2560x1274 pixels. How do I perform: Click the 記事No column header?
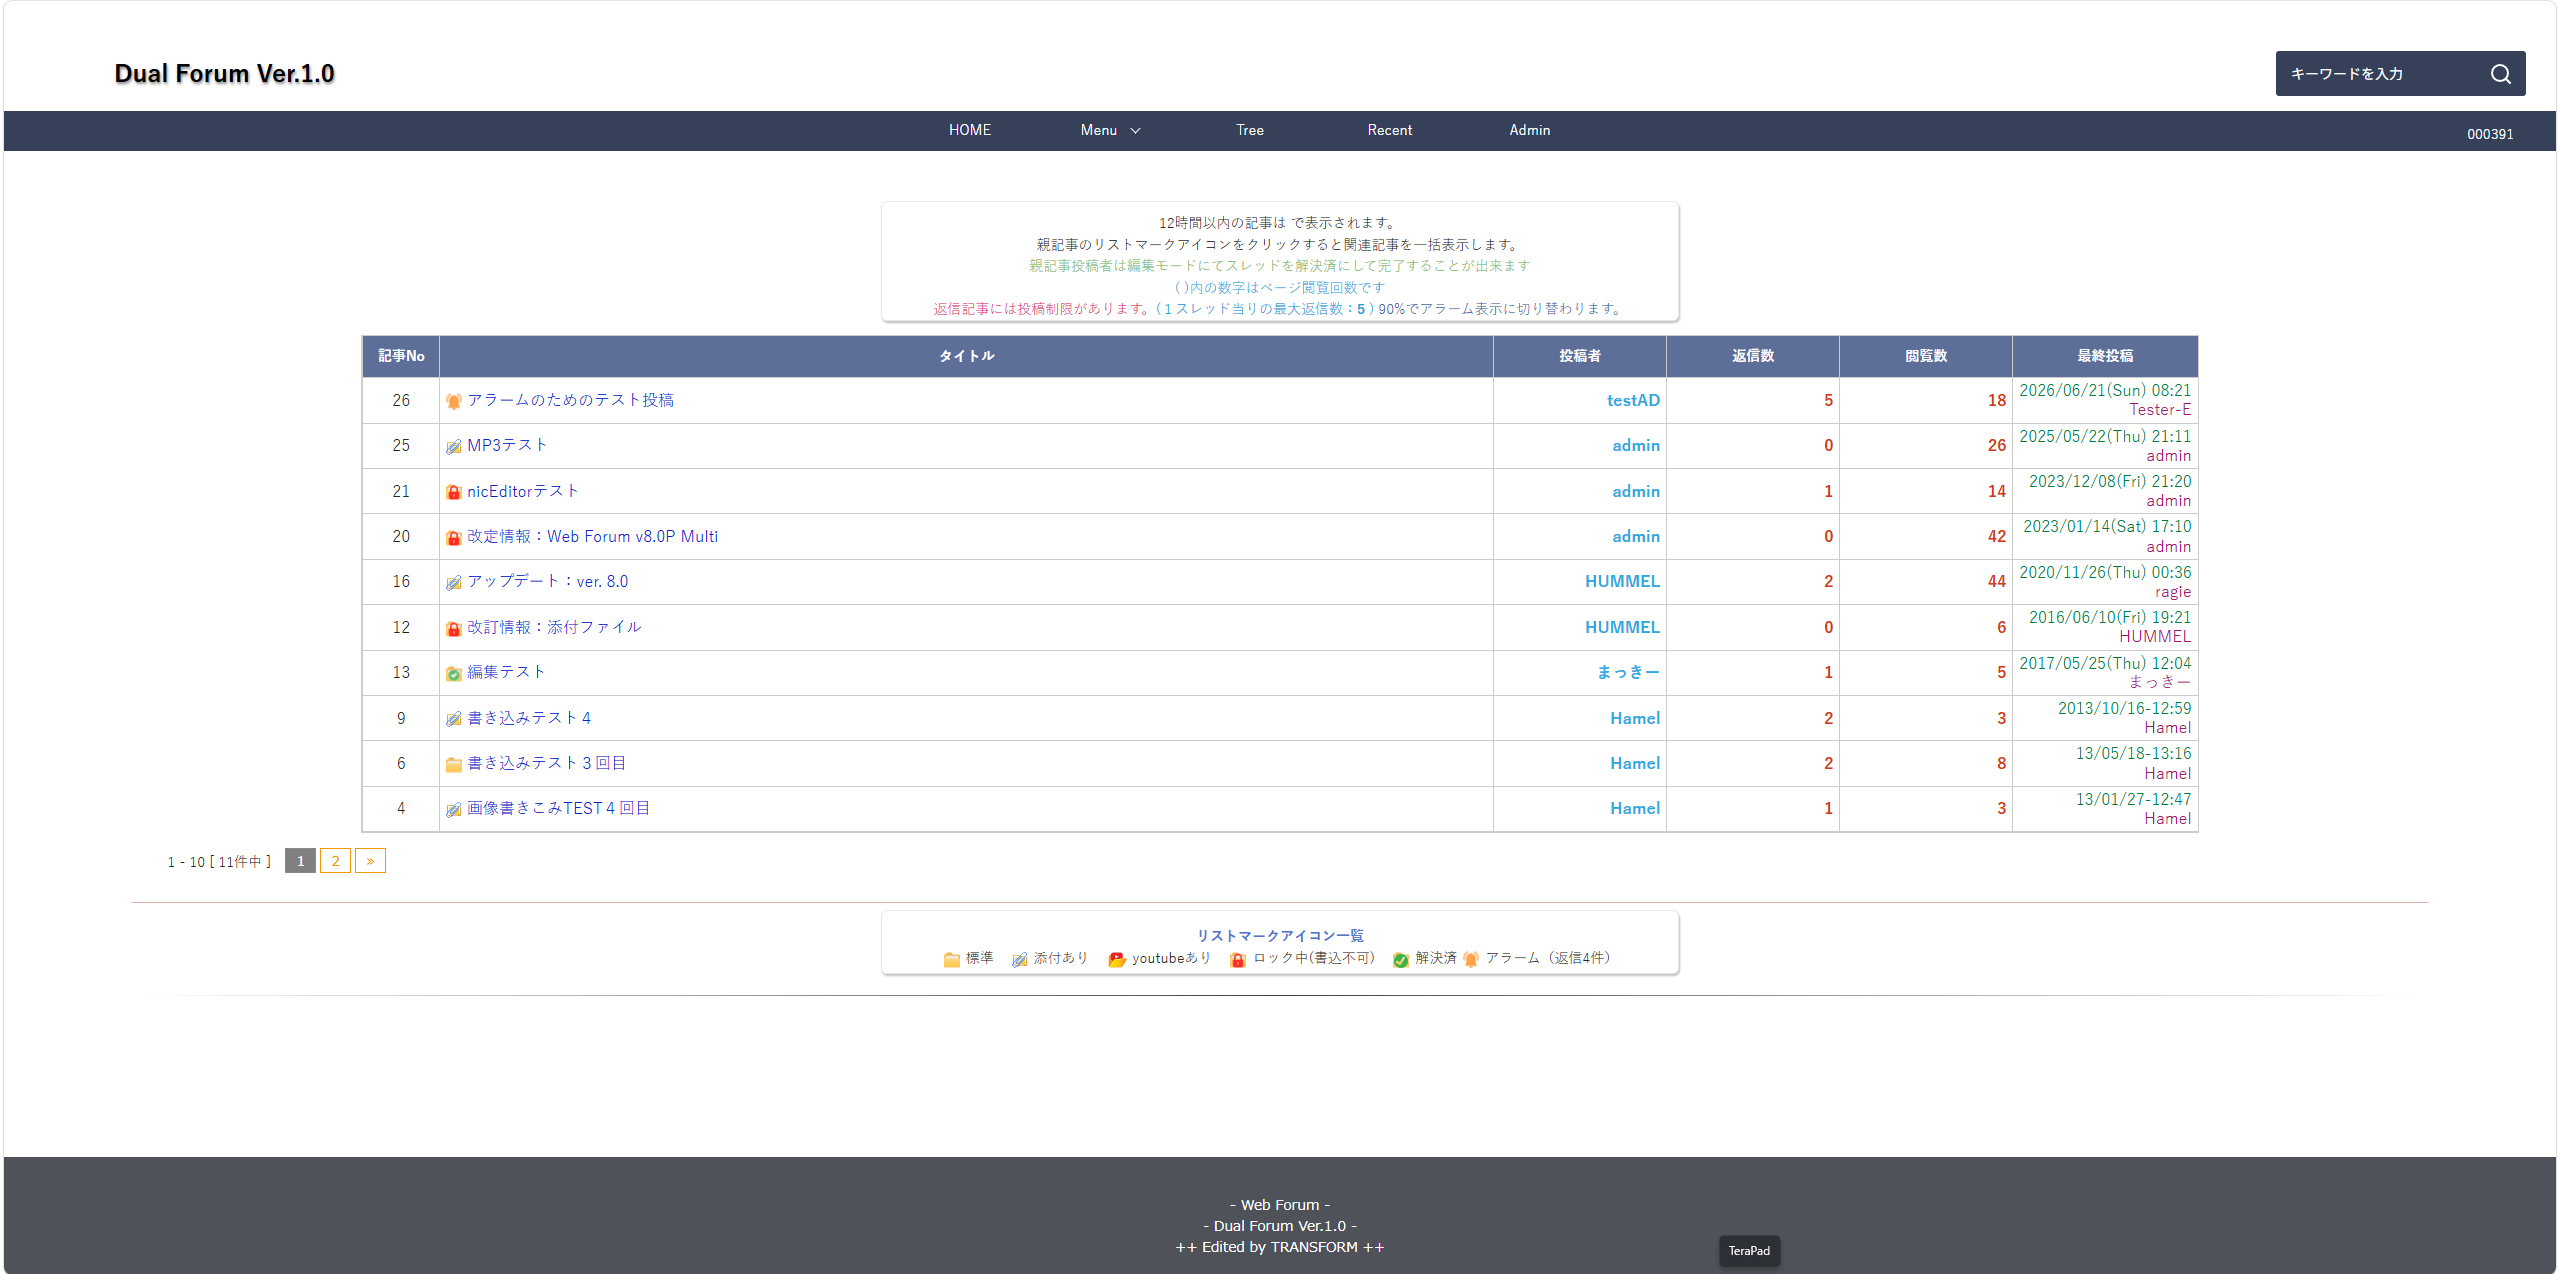[401, 356]
